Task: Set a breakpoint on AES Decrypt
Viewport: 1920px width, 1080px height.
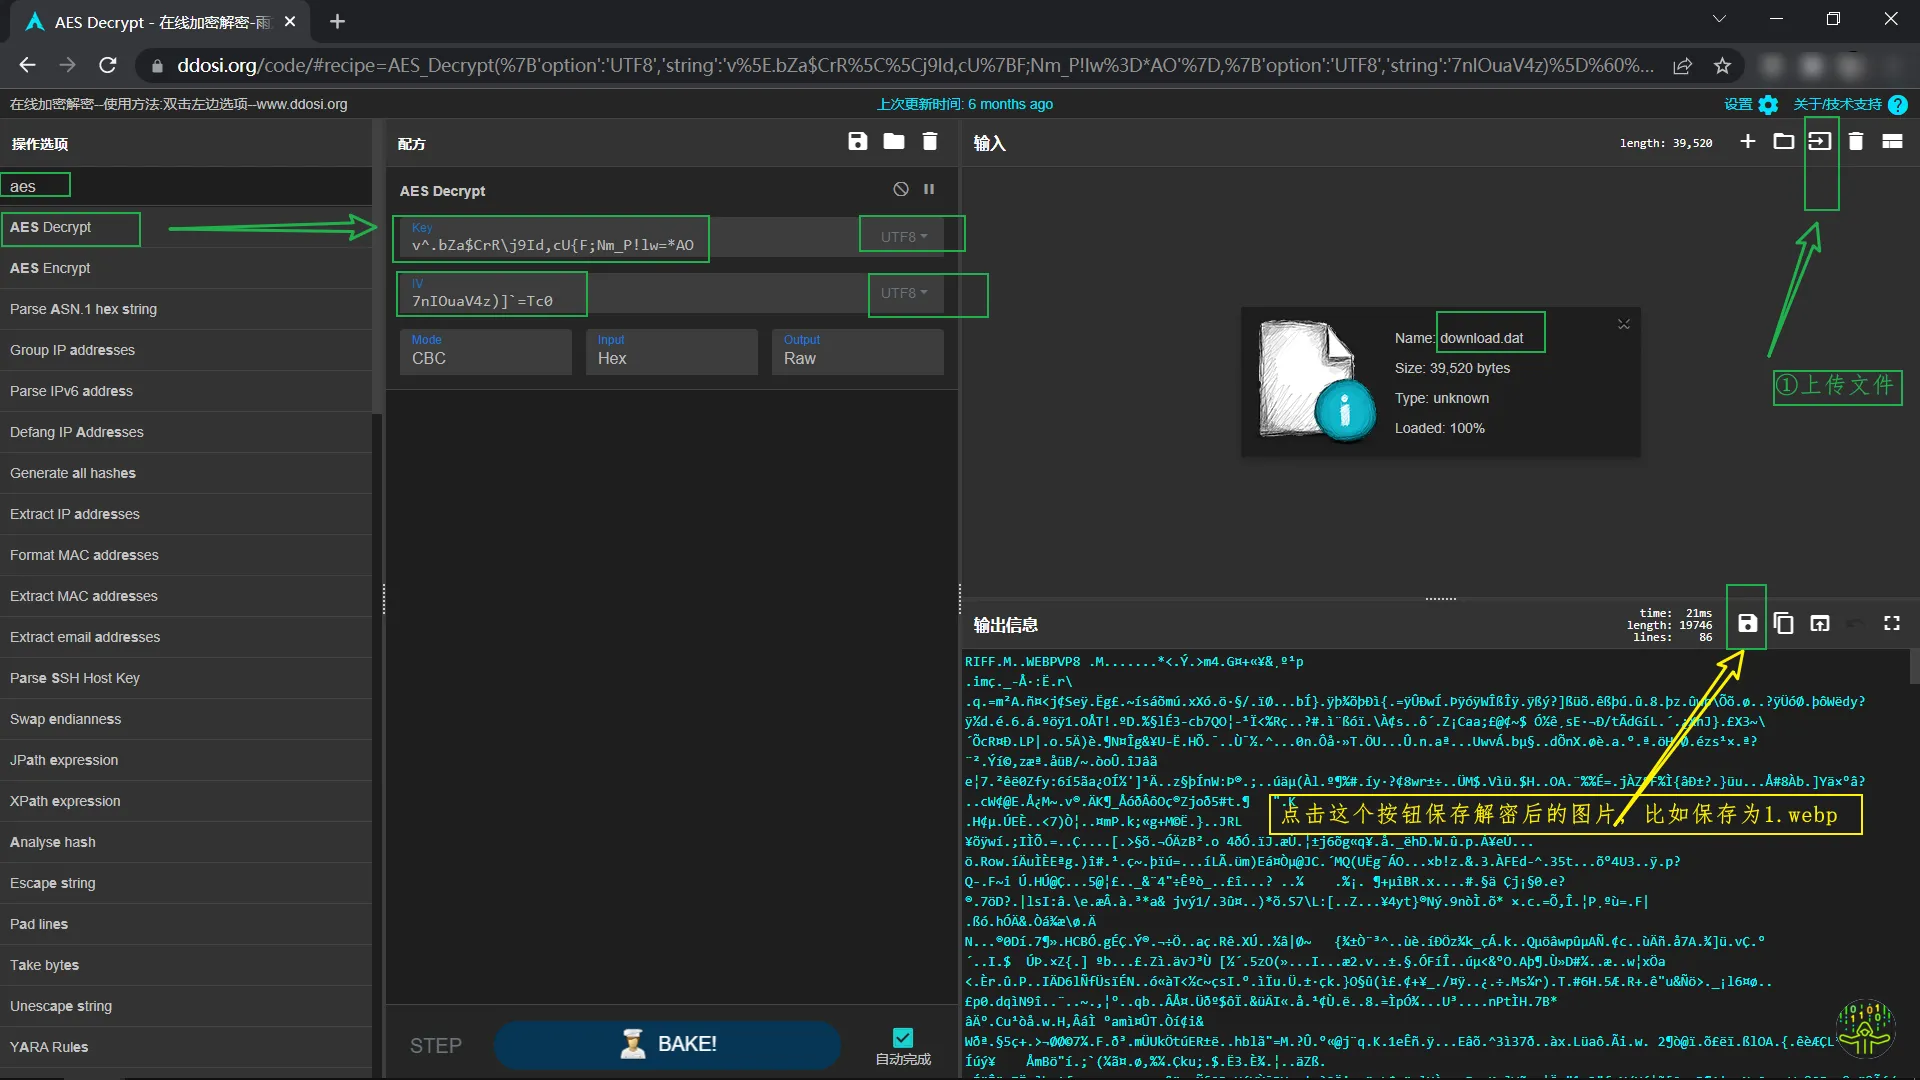Action: tap(929, 189)
